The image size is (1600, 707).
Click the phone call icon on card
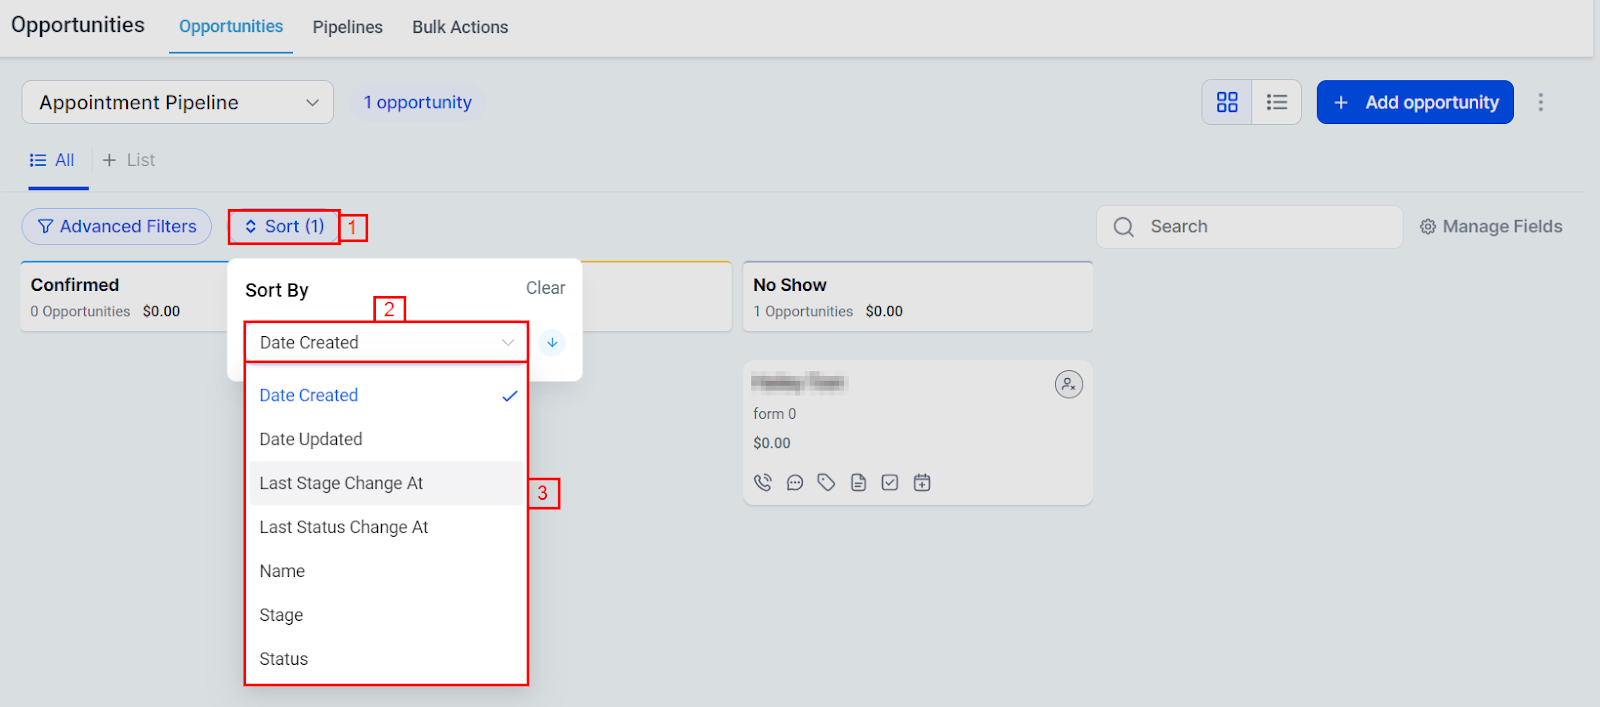(x=763, y=483)
